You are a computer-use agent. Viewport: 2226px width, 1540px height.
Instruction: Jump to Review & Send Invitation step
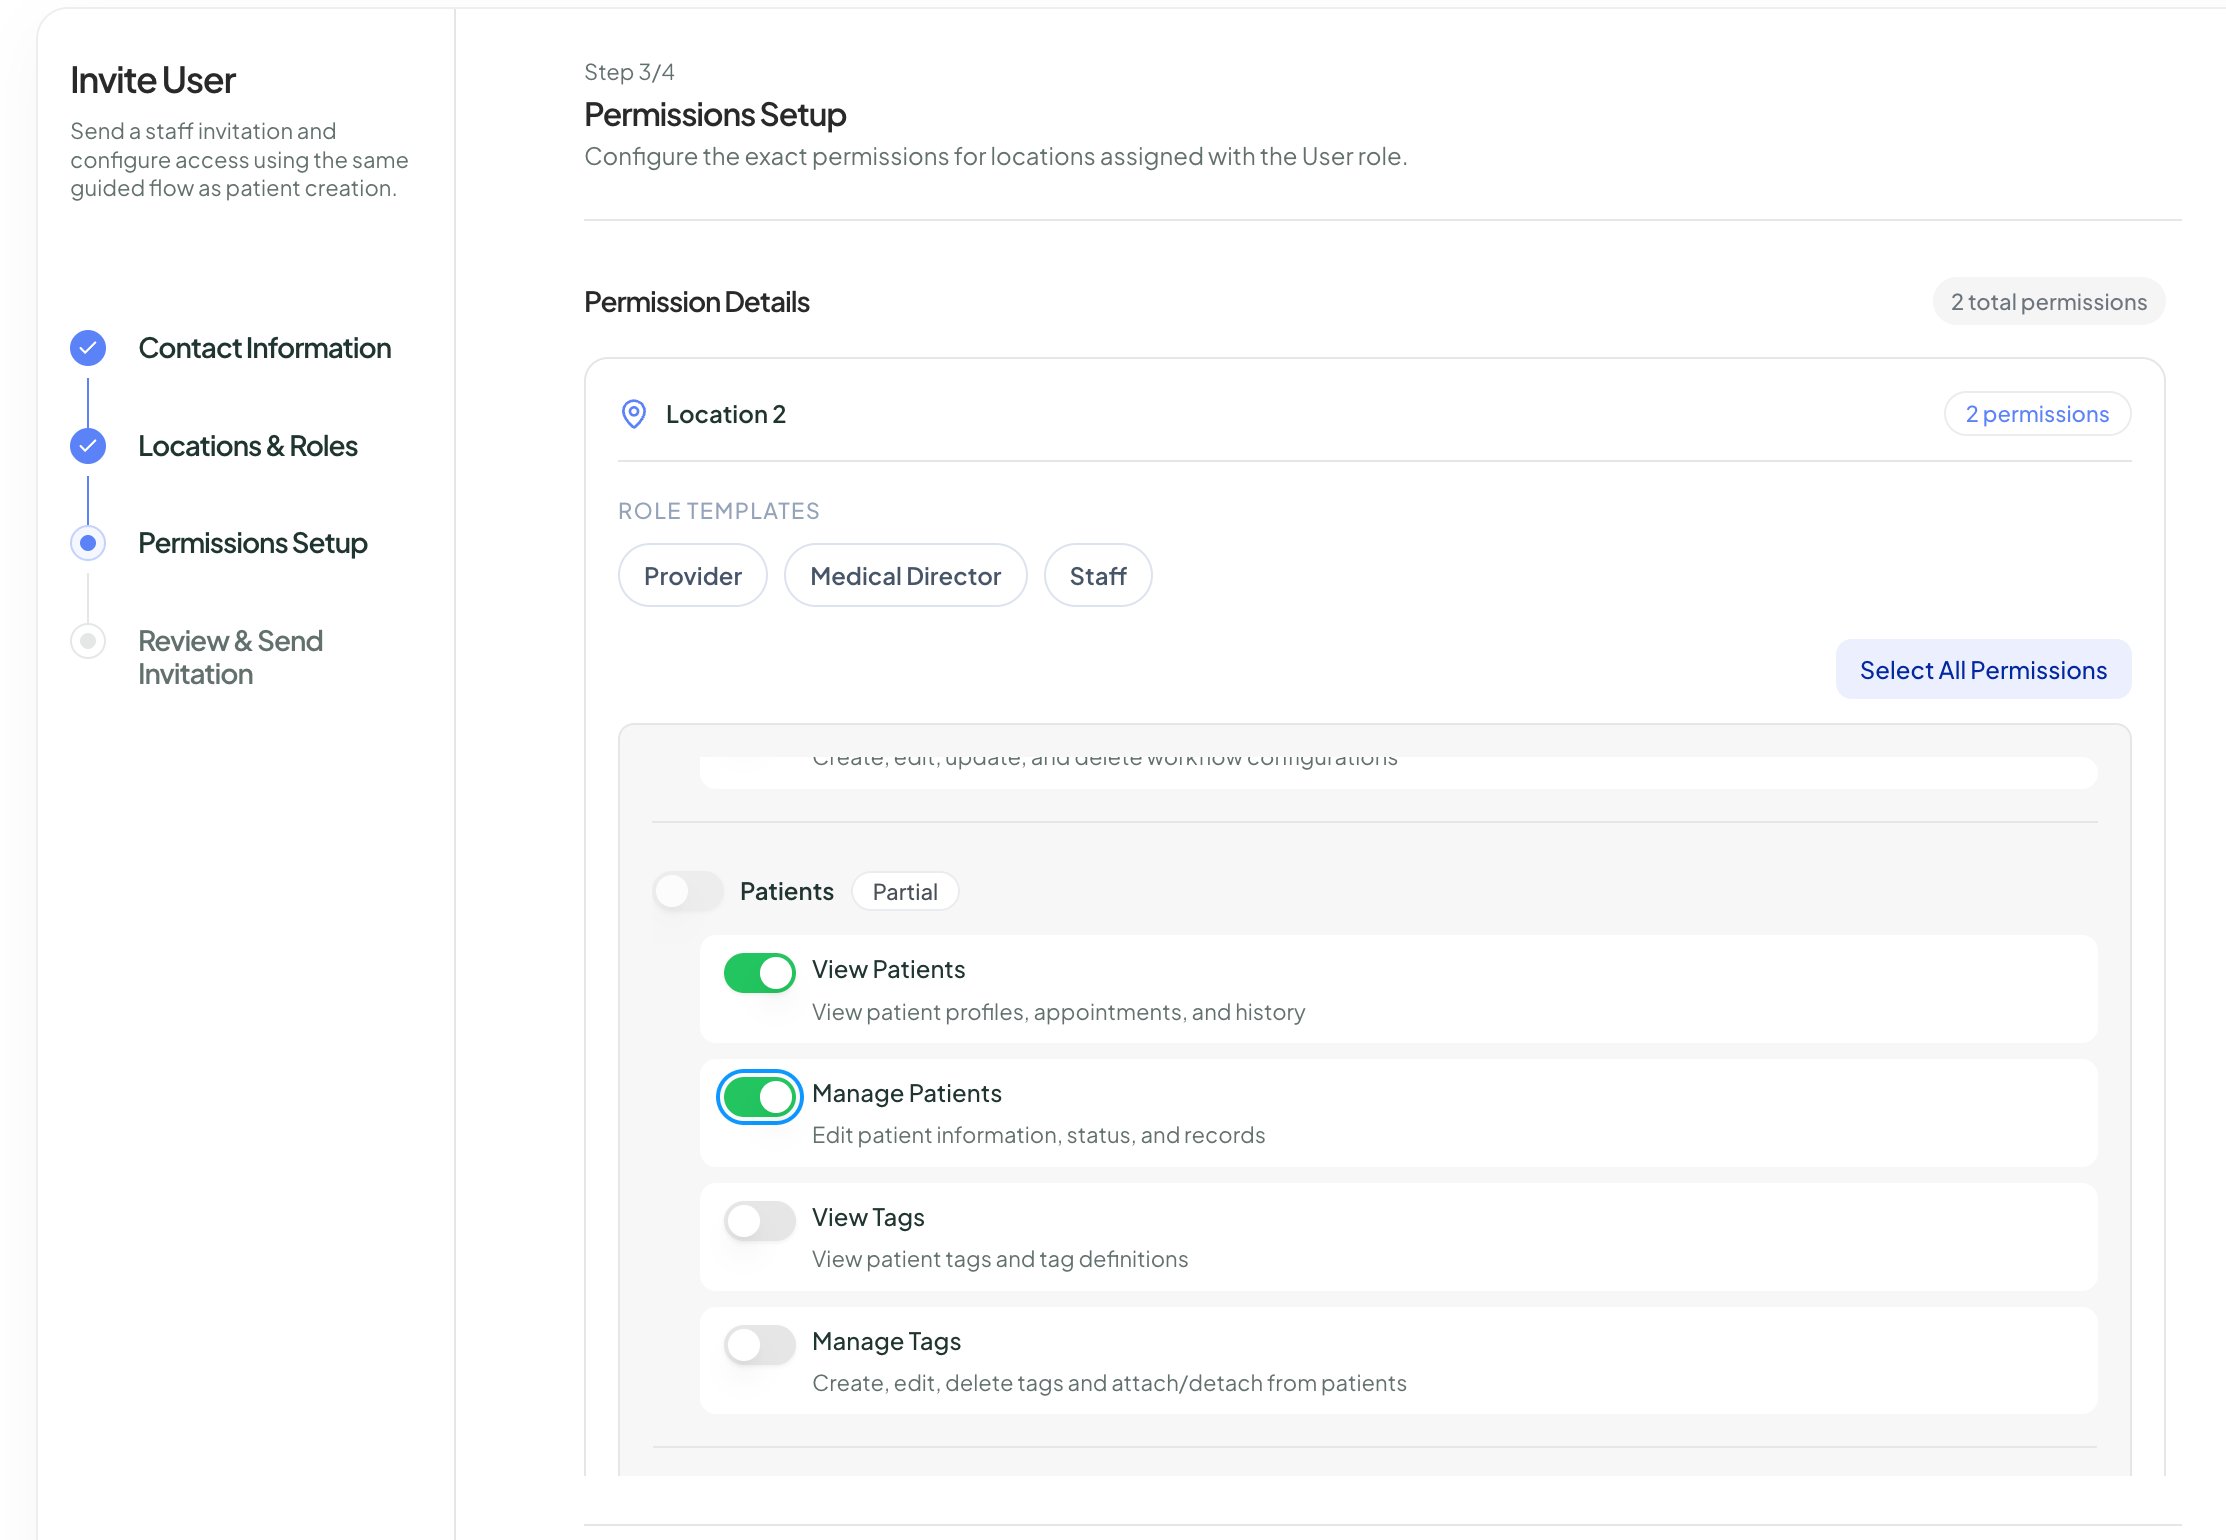coord(230,657)
